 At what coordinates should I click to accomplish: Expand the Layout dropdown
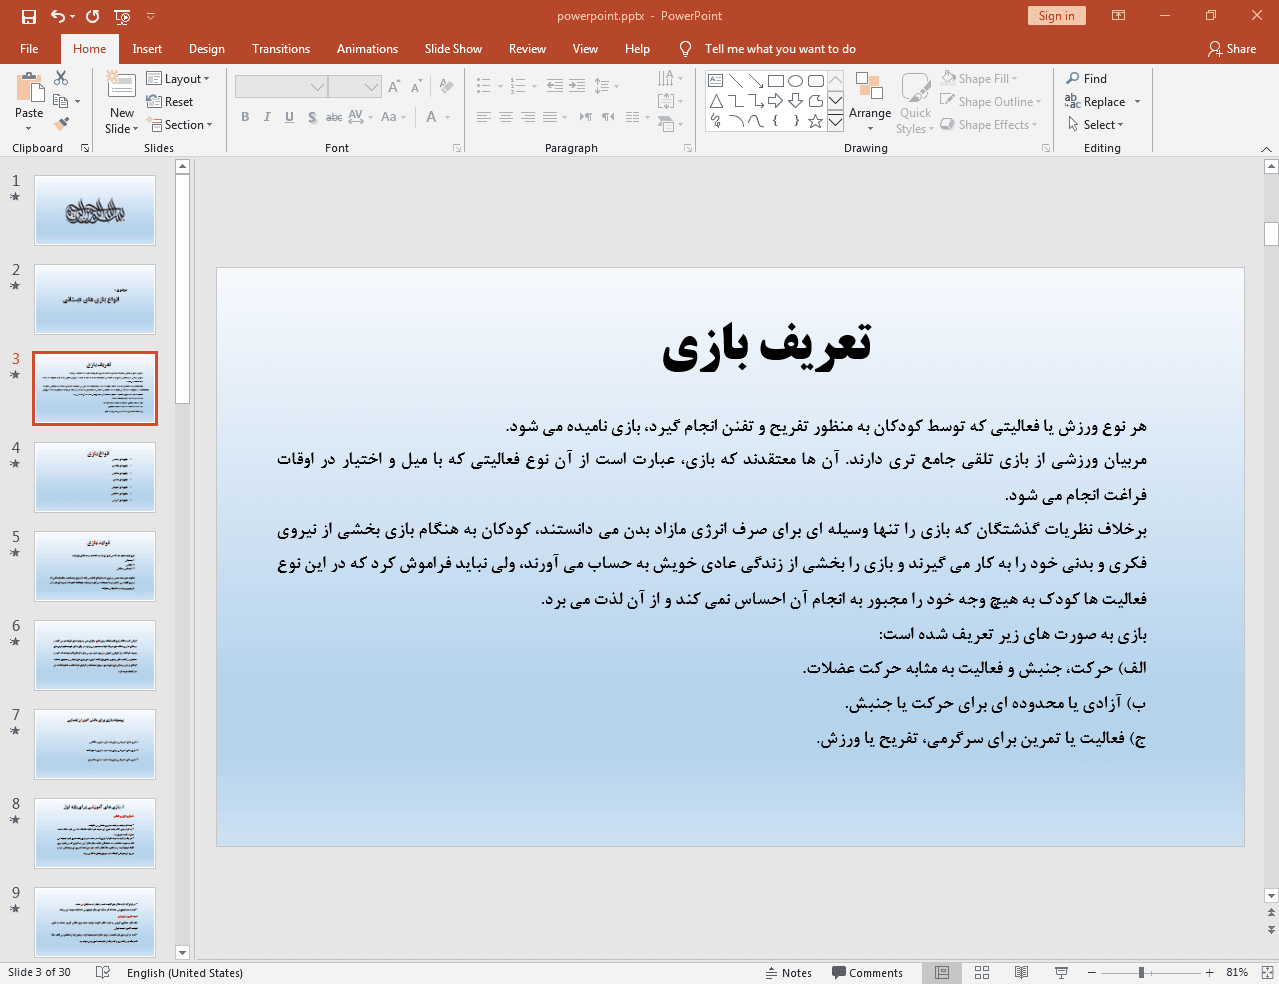click(178, 79)
